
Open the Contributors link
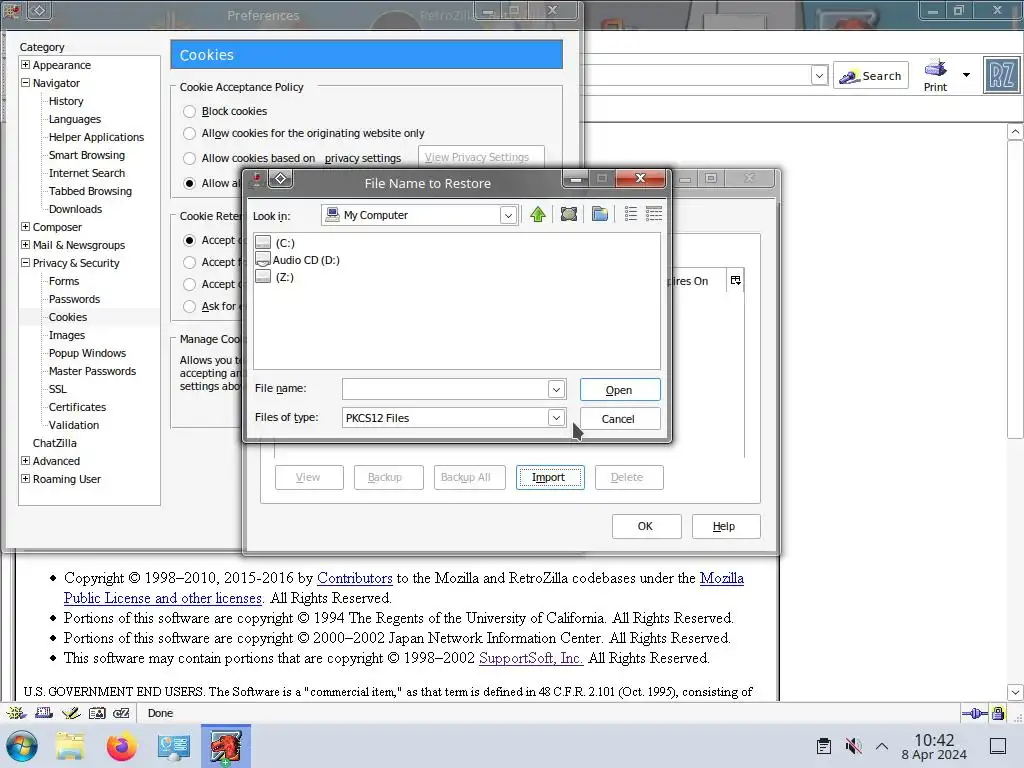[x=355, y=578]
